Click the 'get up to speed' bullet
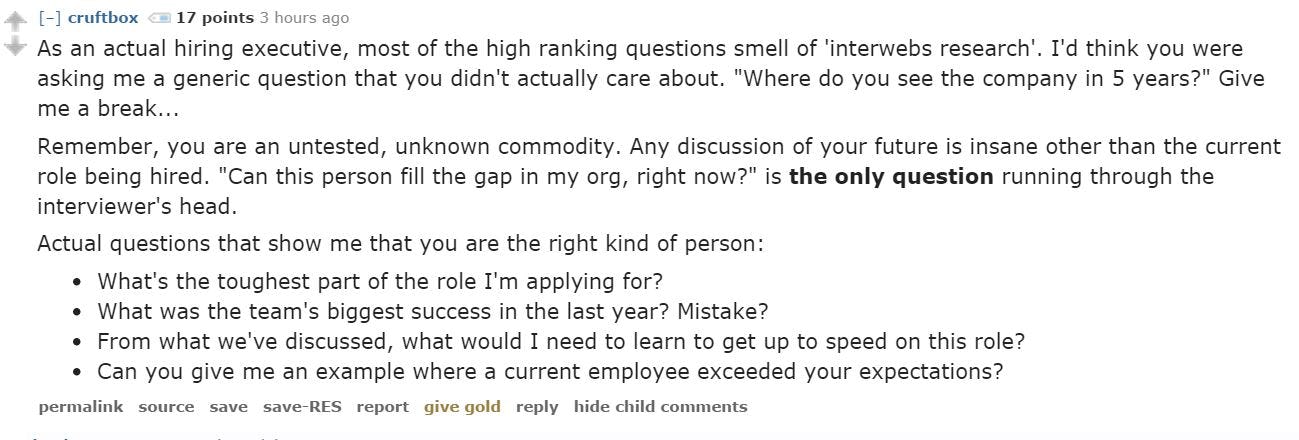This screenshot has width=1299, height=440. point(560,341)
